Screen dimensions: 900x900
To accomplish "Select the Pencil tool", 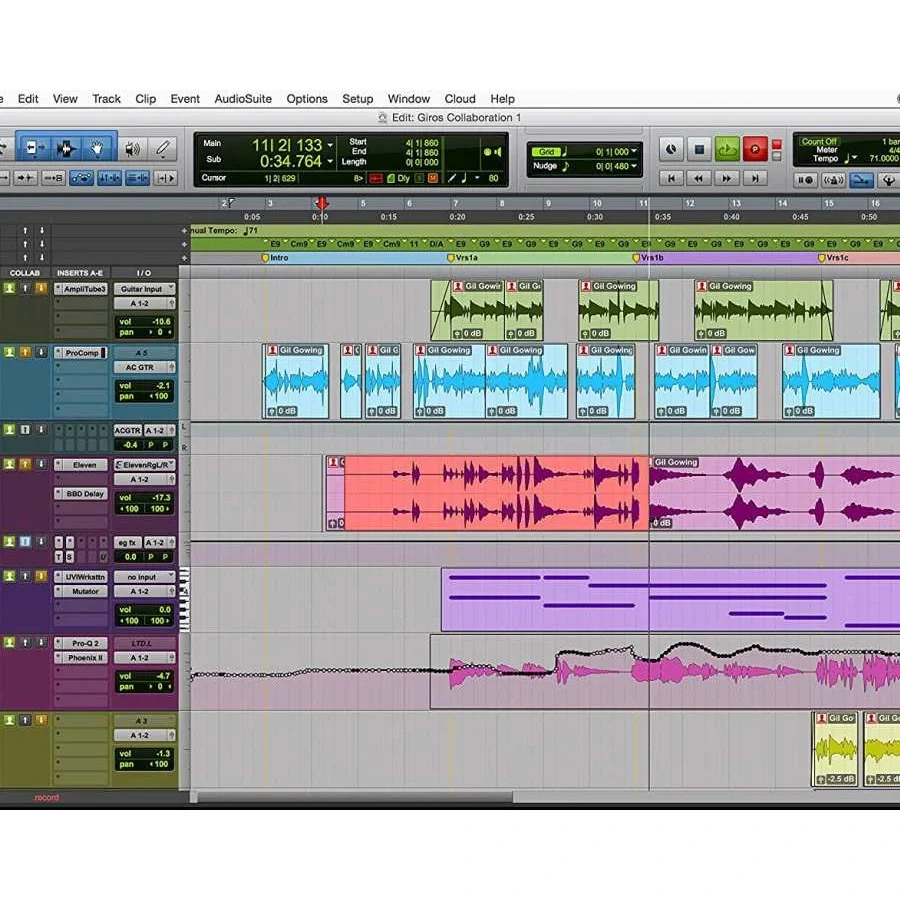I will (164, 149).
